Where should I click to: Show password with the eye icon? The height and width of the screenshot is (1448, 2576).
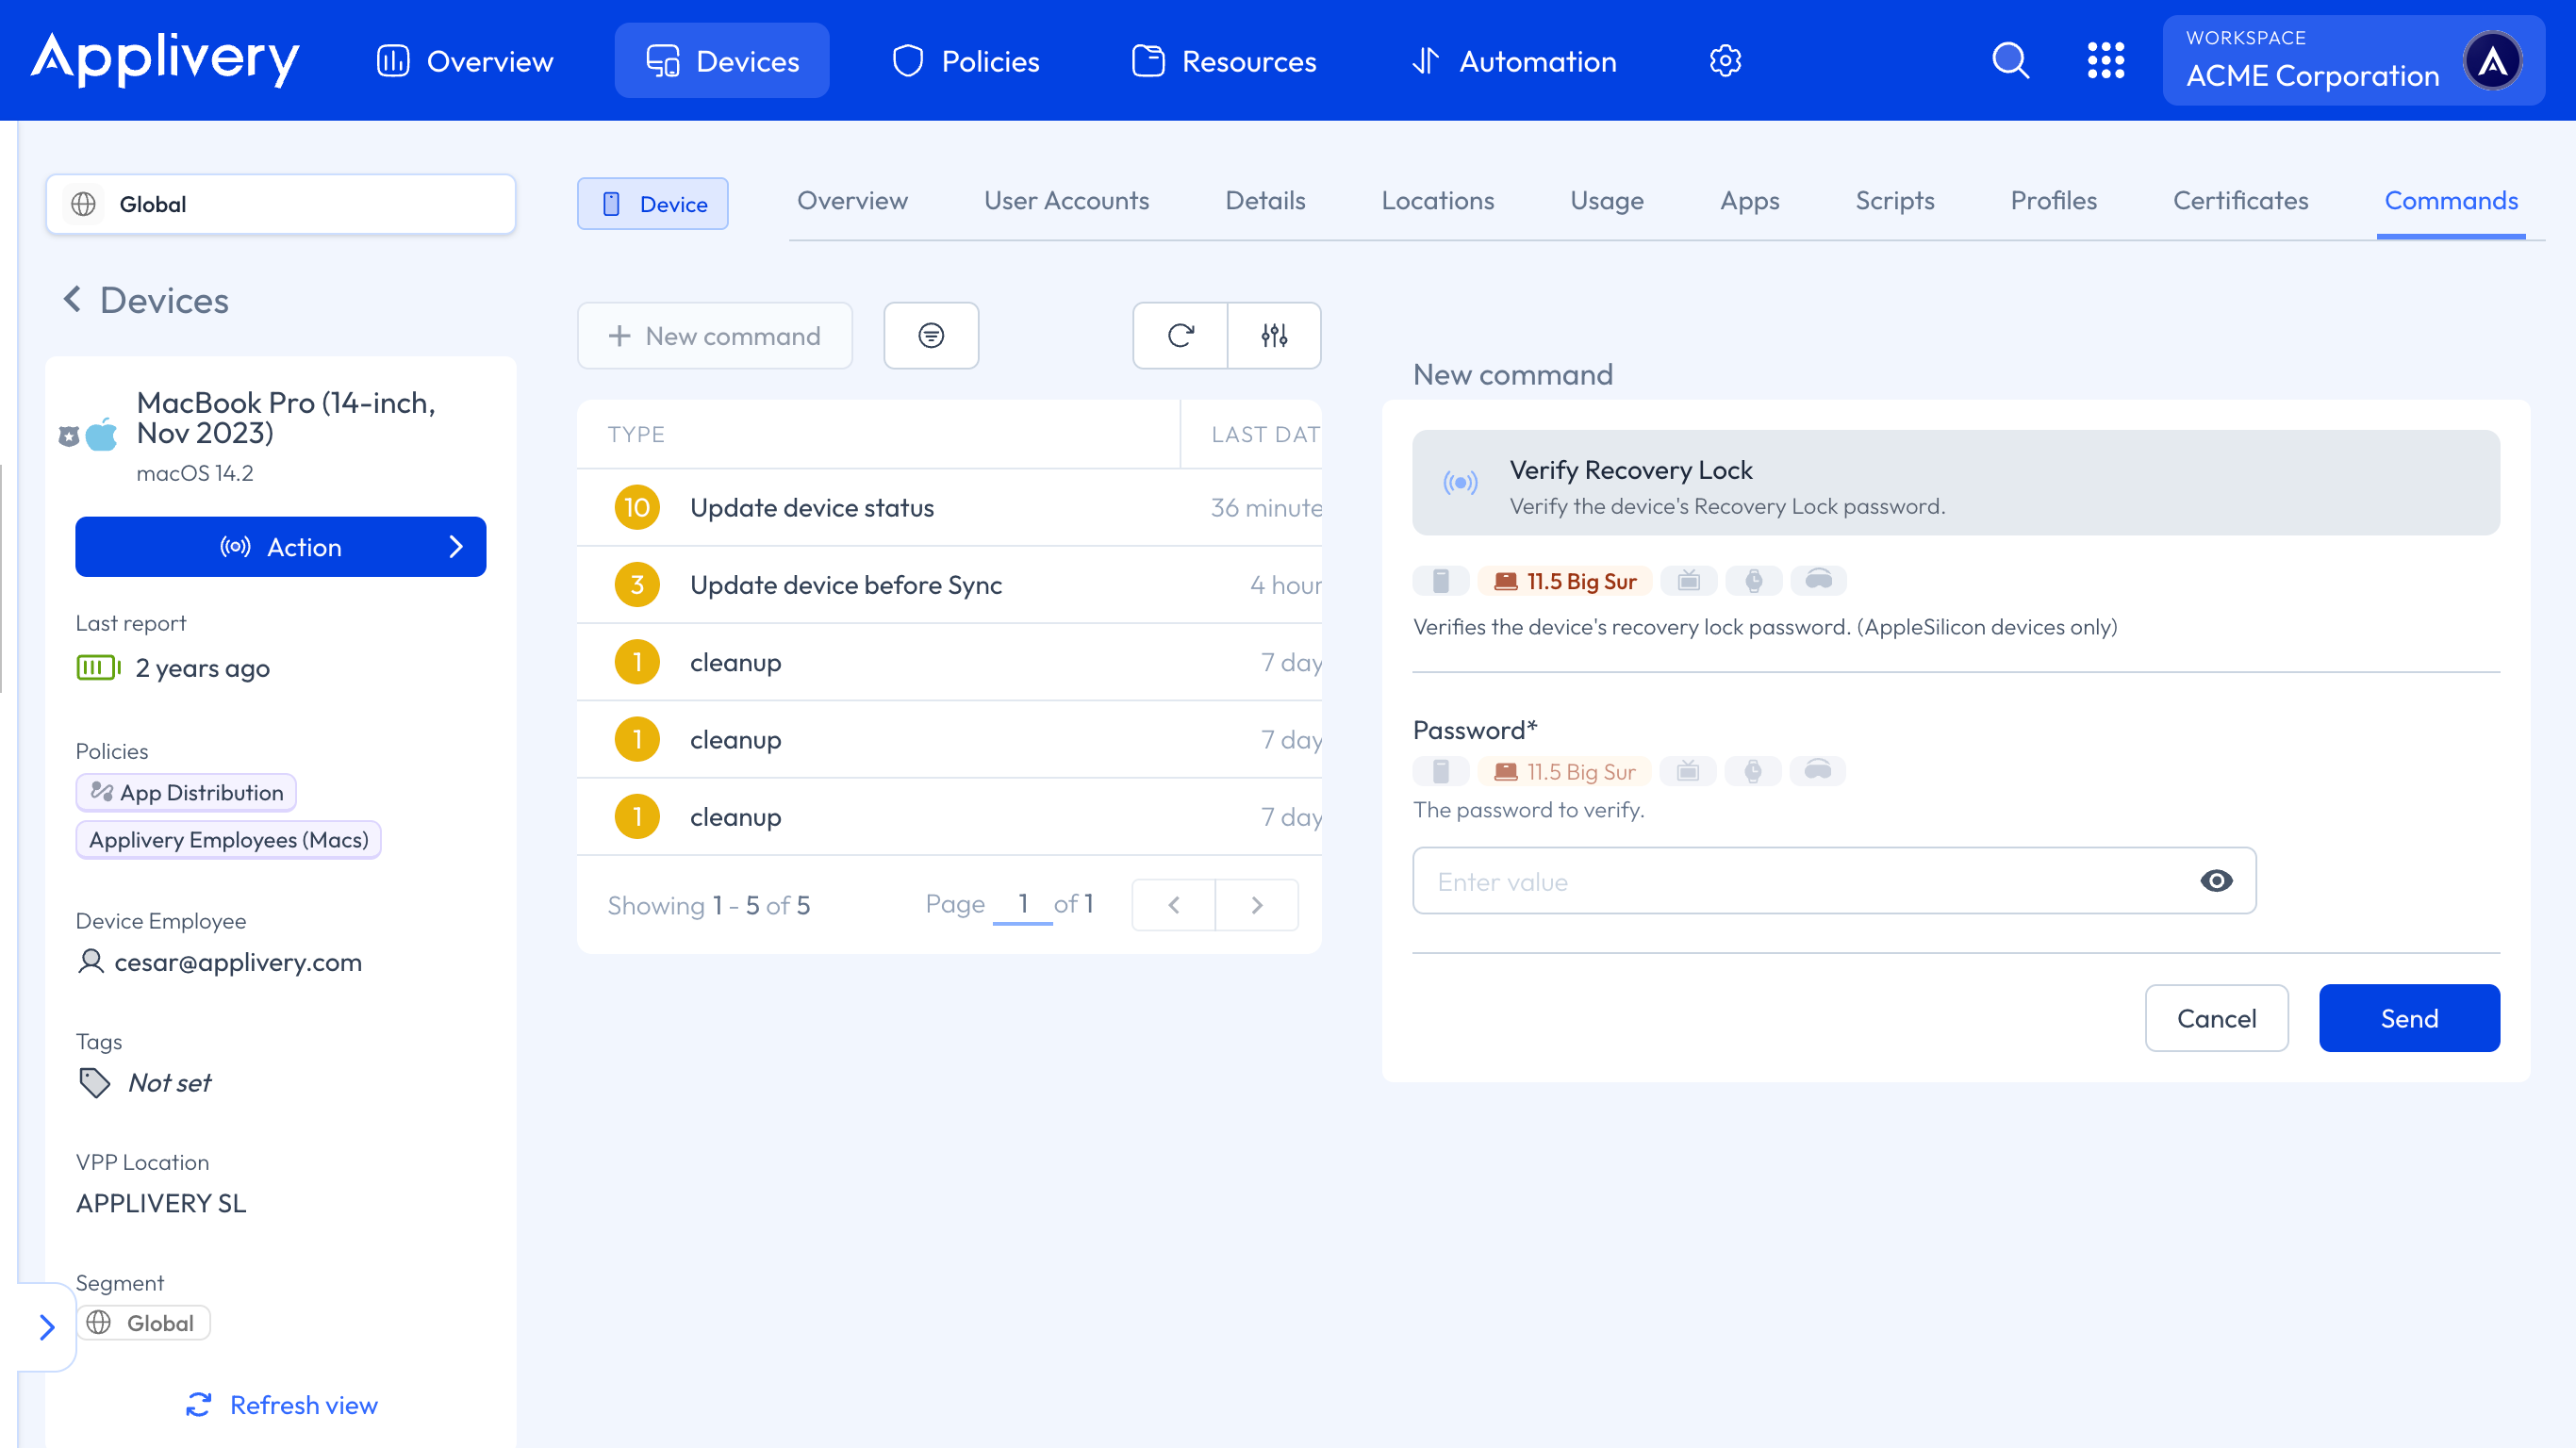2216,881
